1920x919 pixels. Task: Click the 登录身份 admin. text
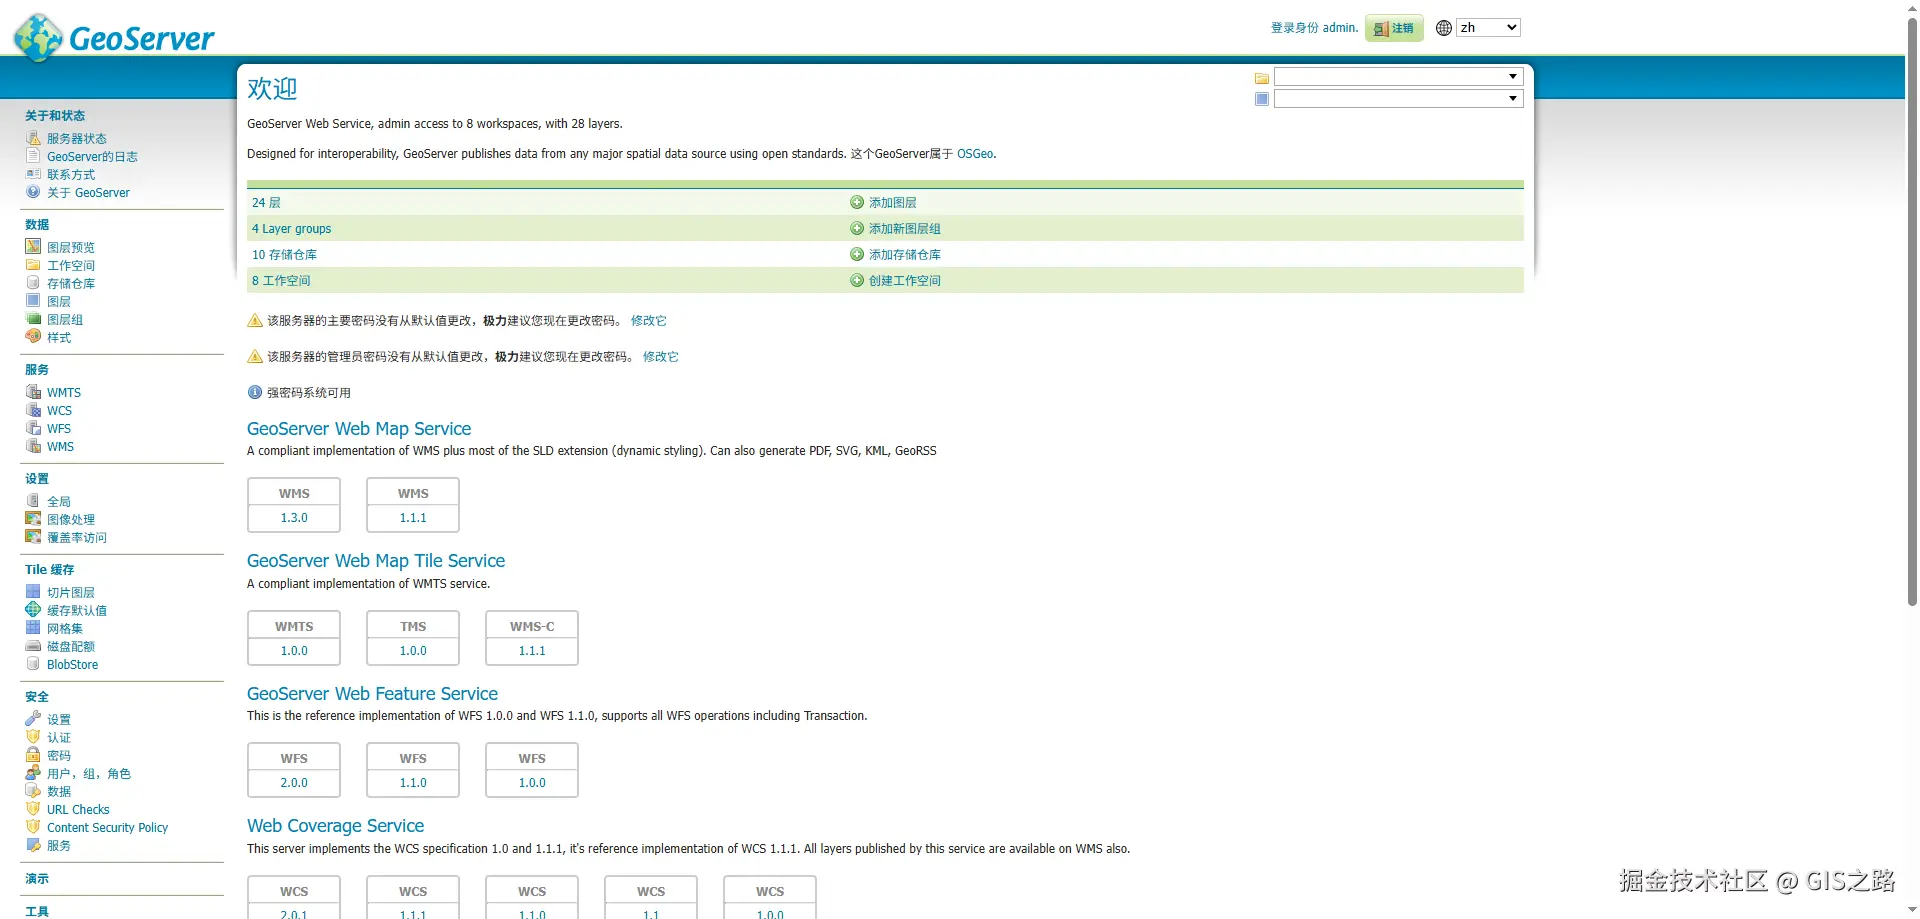coord(1314,28)
